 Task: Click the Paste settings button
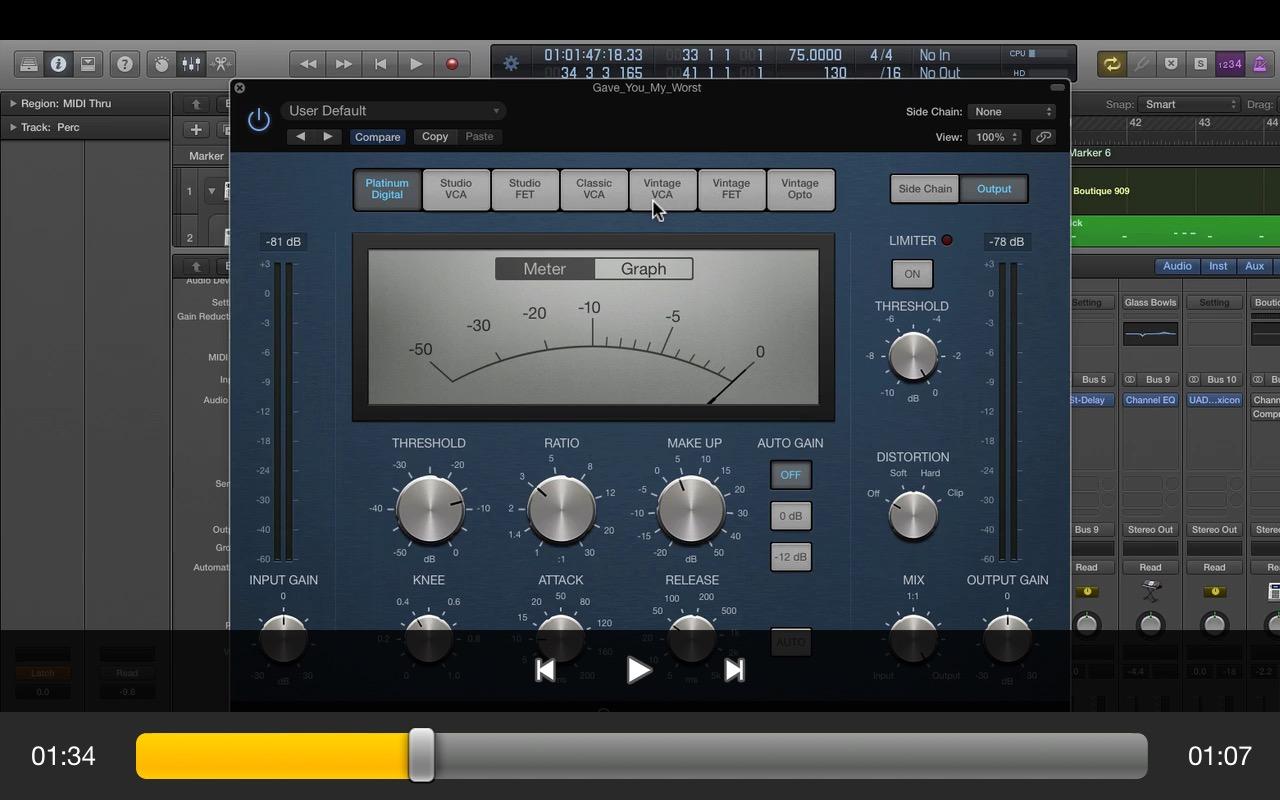479,137
